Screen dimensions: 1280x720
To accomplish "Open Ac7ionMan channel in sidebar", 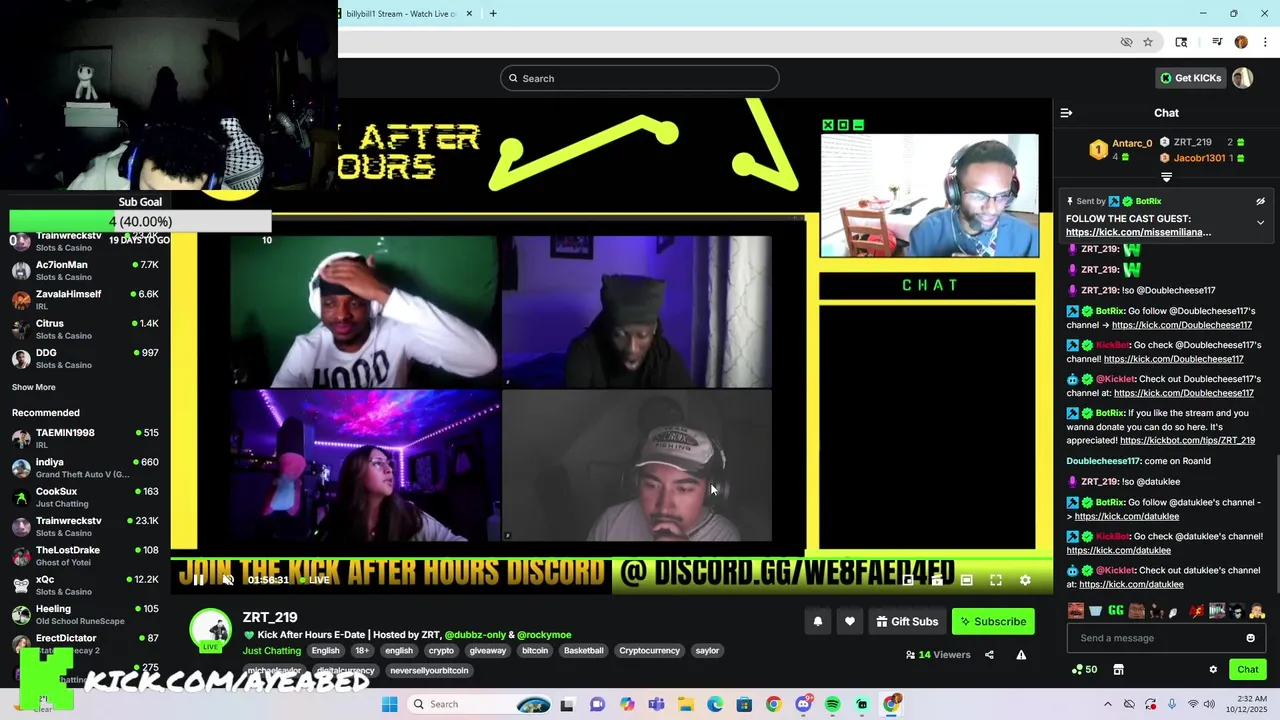I will click(x=85, y=270).
